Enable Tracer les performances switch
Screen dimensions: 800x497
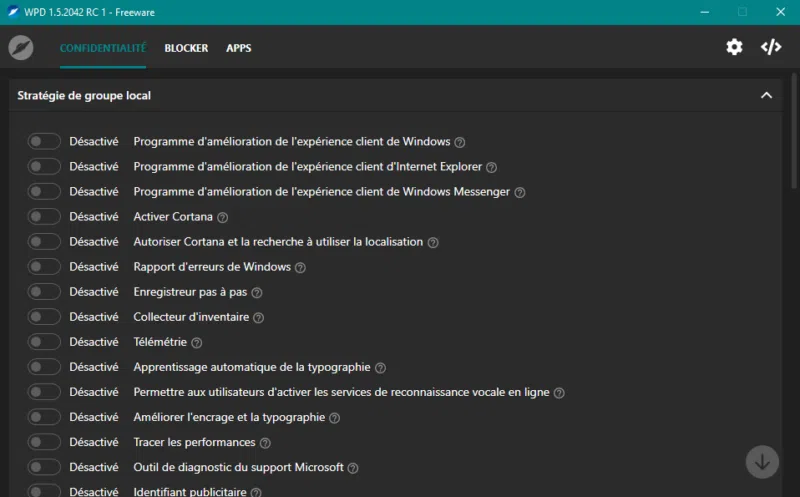pos(44,442)
